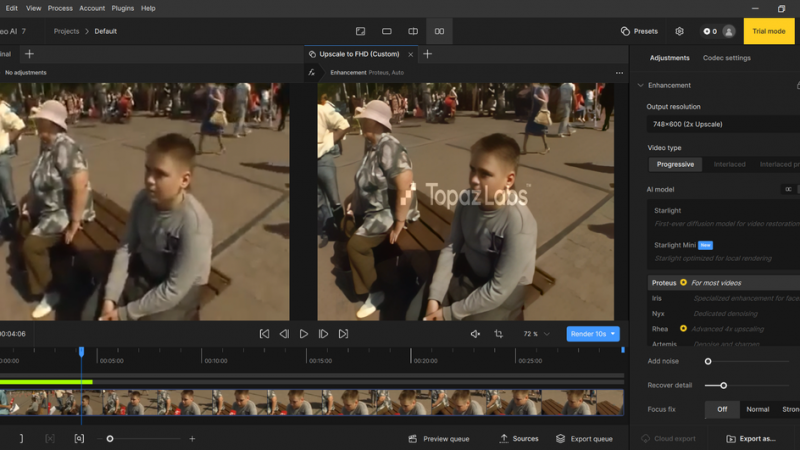The height and width of the screenshot is (450, 800).
Task: Click the credits counter showing 0
Action: 710,31
